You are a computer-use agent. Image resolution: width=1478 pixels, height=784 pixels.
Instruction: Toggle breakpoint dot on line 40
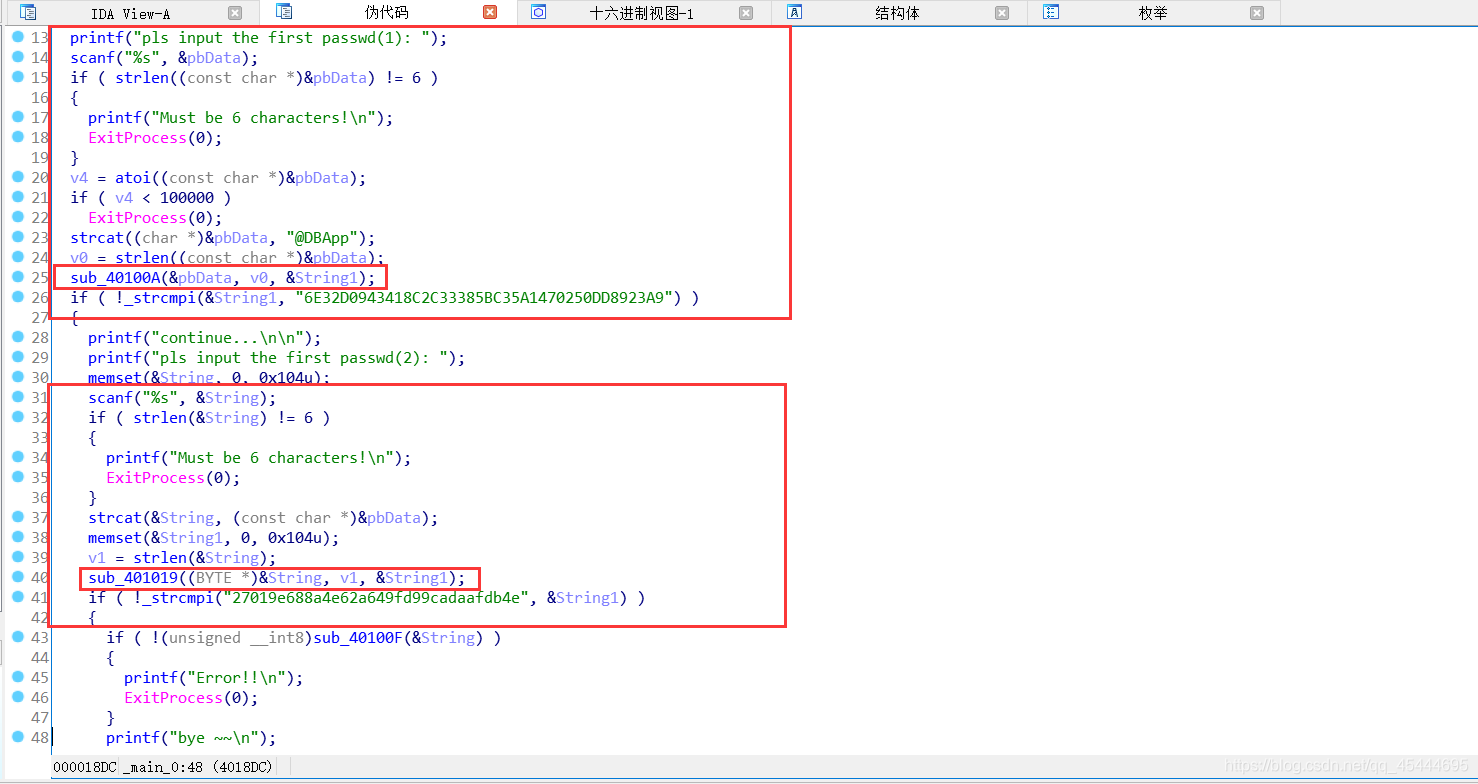click(x=17, y=577)
